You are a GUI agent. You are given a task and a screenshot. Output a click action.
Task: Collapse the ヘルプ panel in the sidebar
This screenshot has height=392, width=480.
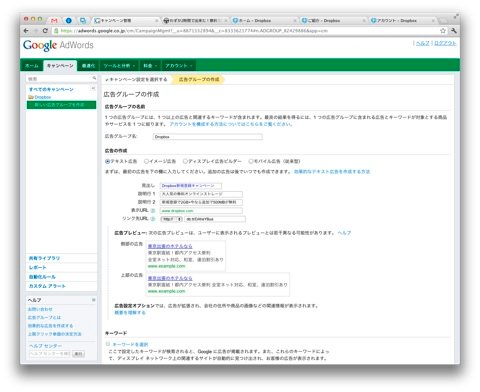click(x=94, y=300)
